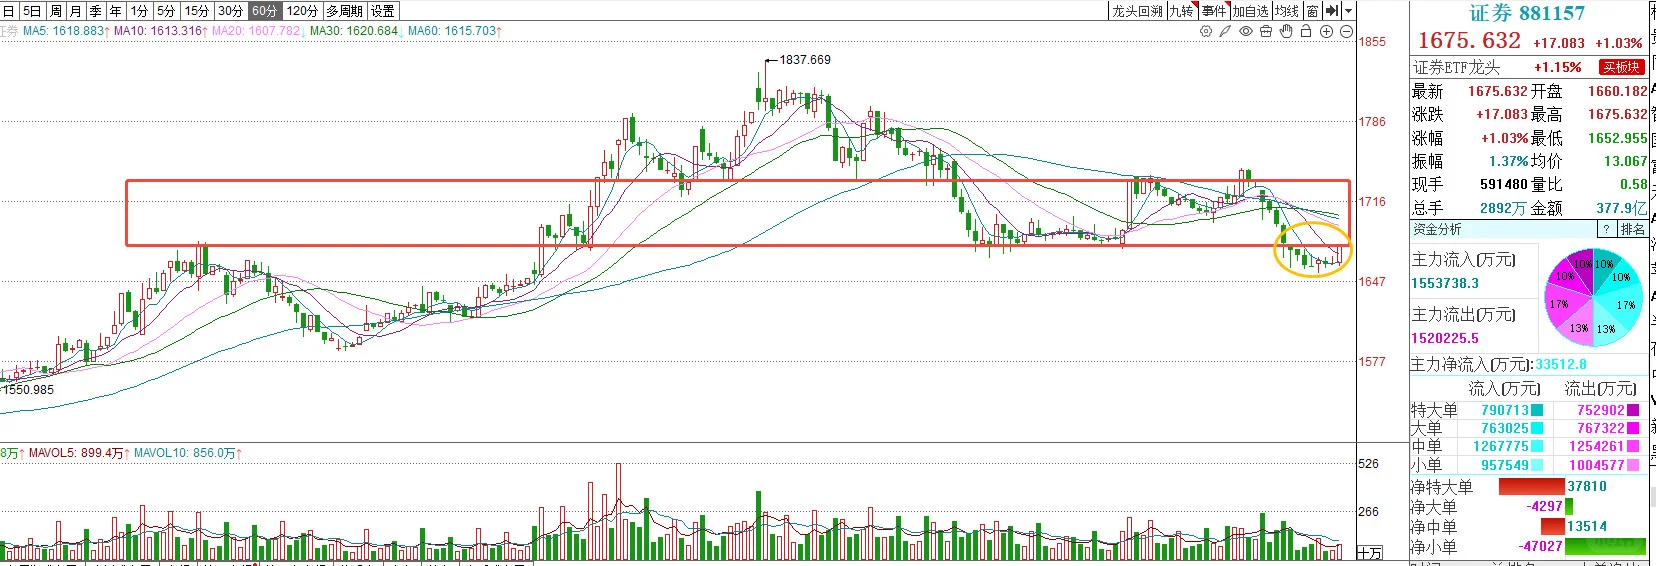Click the 中单 inflow value 1267775
Viewport: 1656px width, 566px height.
(x=1501, y=446)
